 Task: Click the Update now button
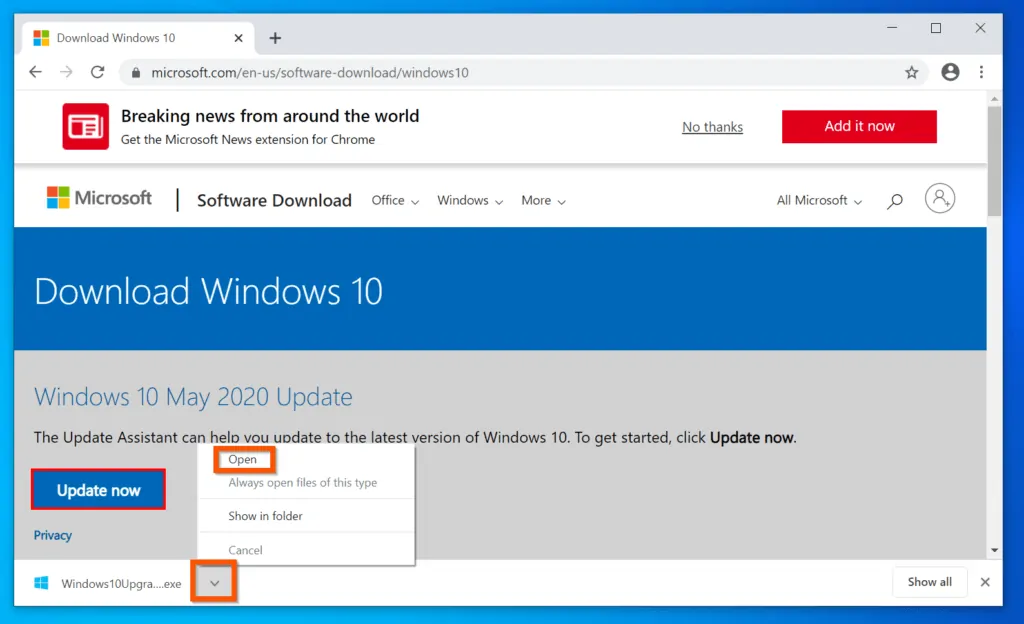98,490
